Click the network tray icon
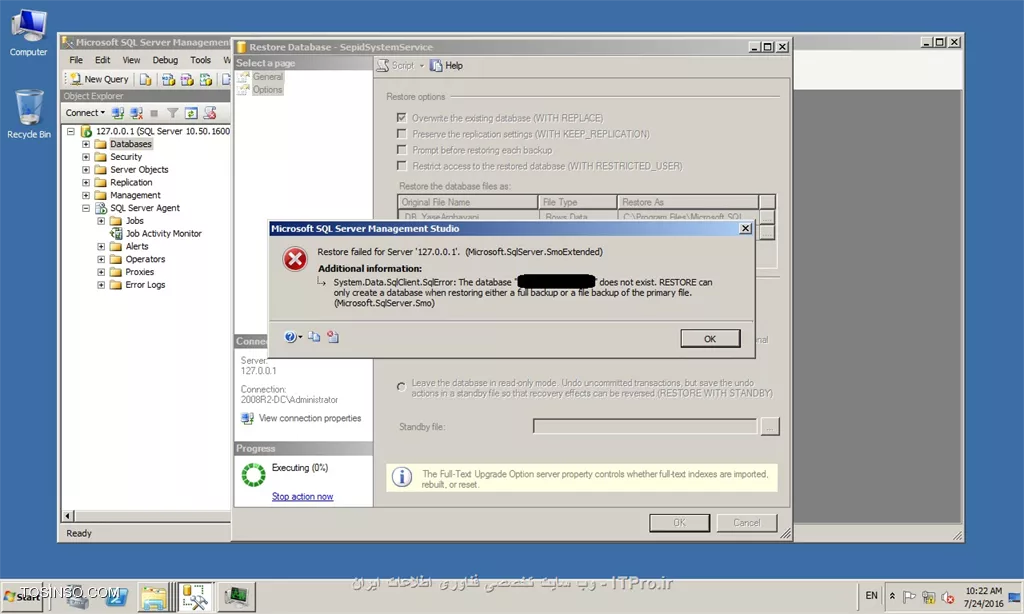The height and width of the screenshot is (614, 1024). tap(929, 597)
